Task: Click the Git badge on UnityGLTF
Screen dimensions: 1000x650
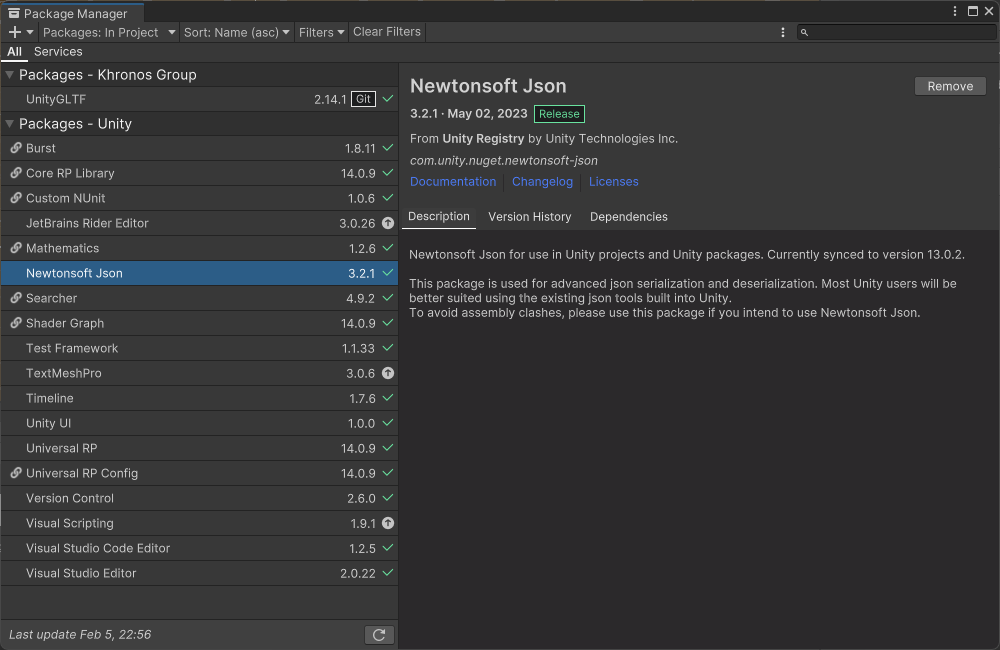Action: coord(364,99)
